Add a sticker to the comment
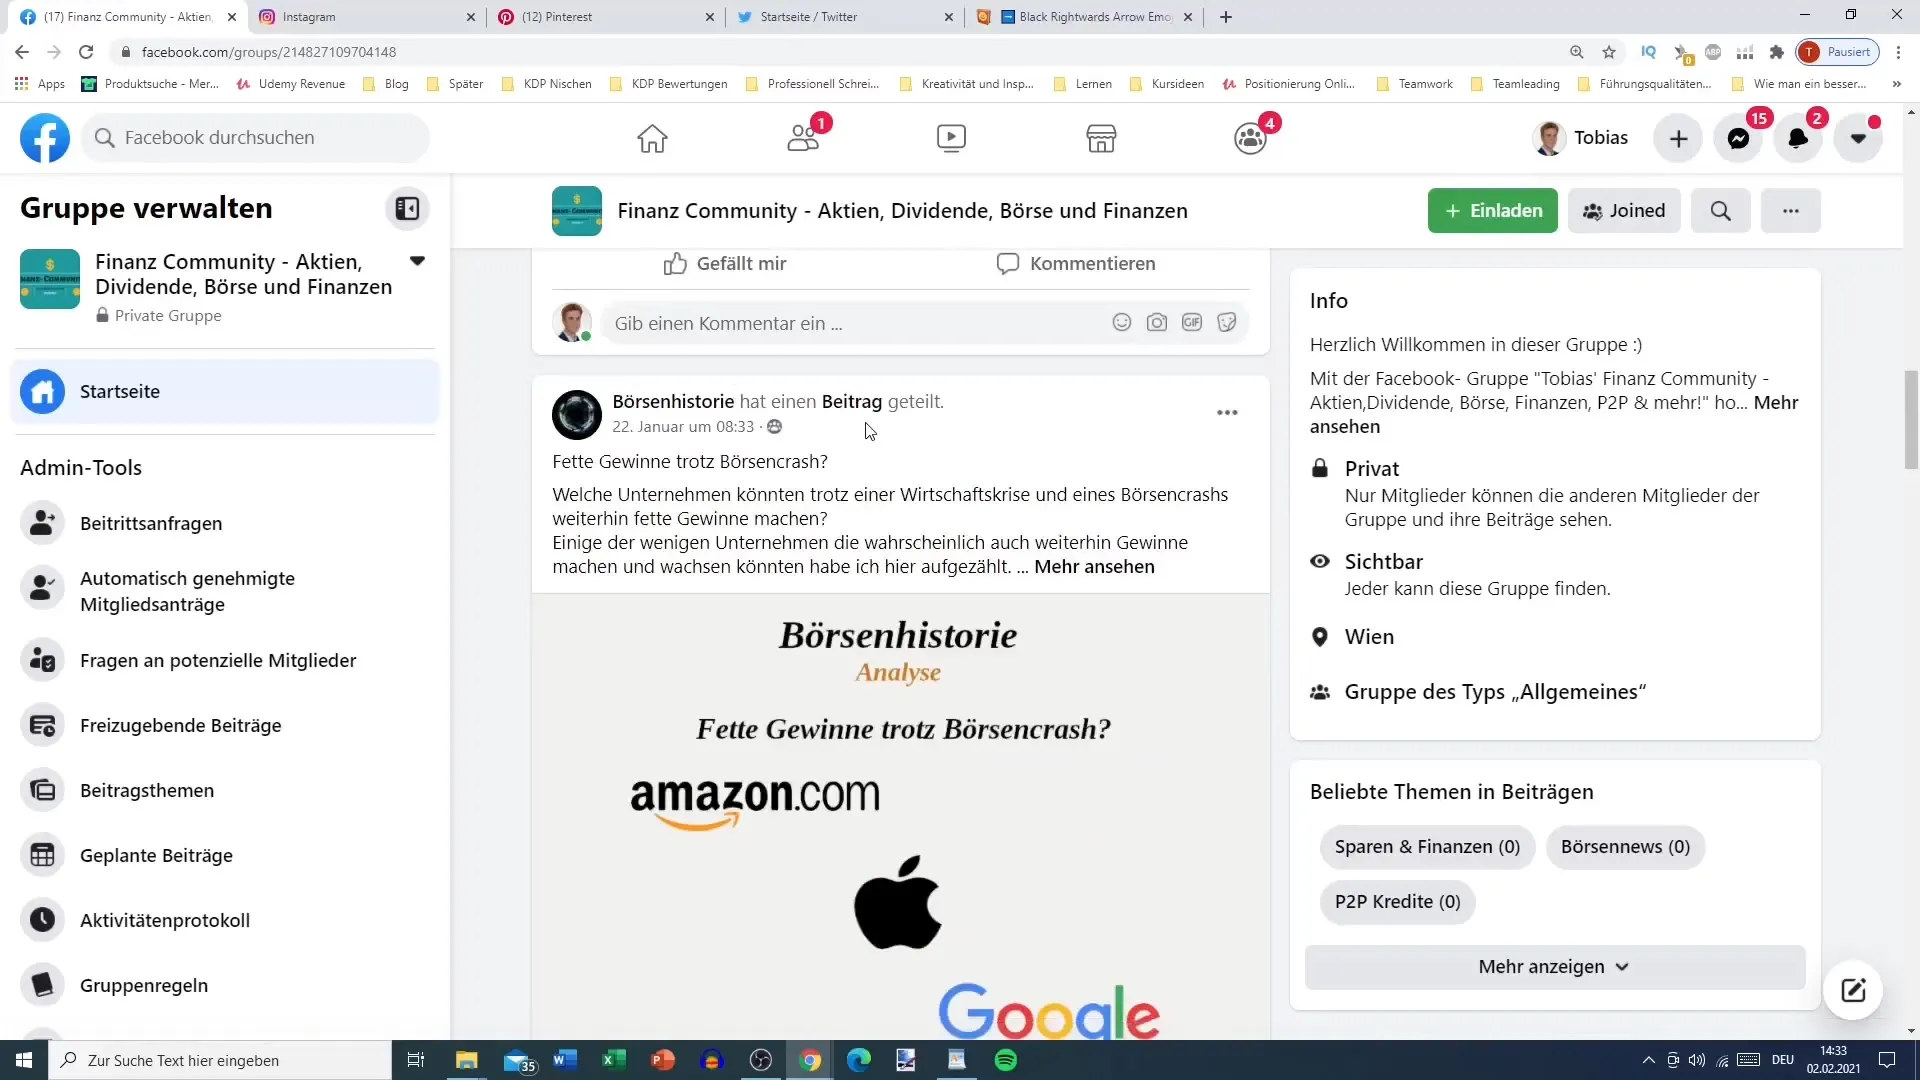 pyautogui.click(x=1227, y=322)
